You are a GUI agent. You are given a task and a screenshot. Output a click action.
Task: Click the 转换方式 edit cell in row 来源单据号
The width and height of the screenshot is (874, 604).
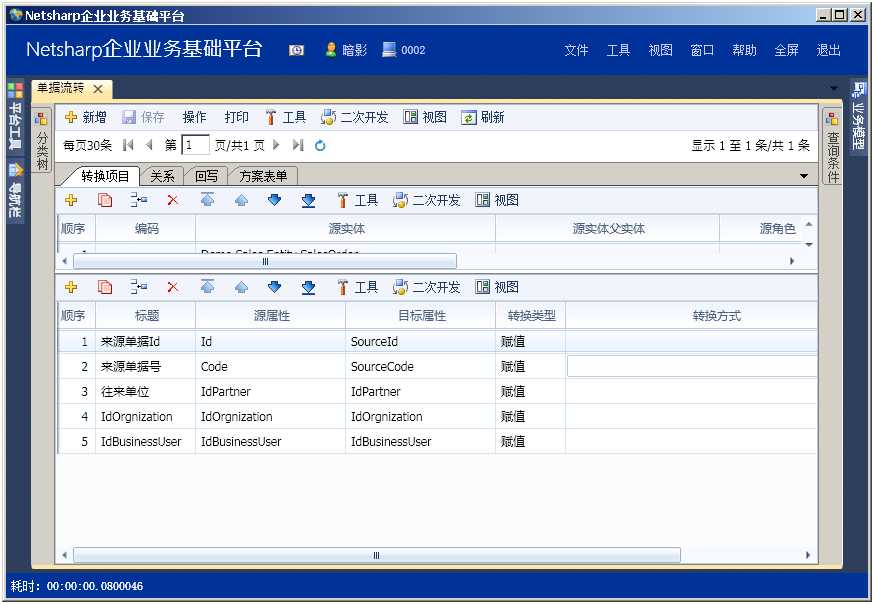point(692,367)
